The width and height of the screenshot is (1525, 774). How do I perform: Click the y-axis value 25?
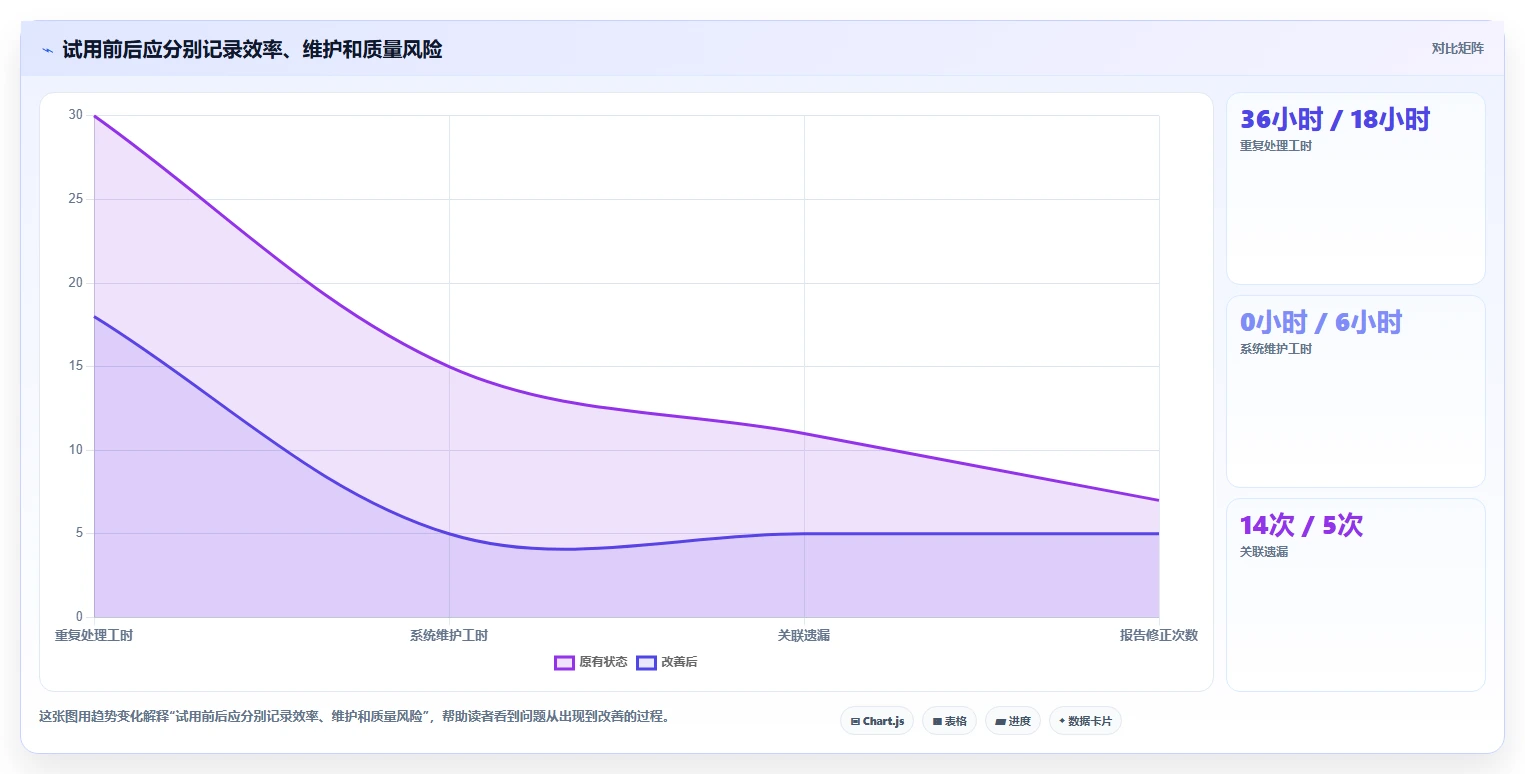pyautogui.click(x=76, y=199)
